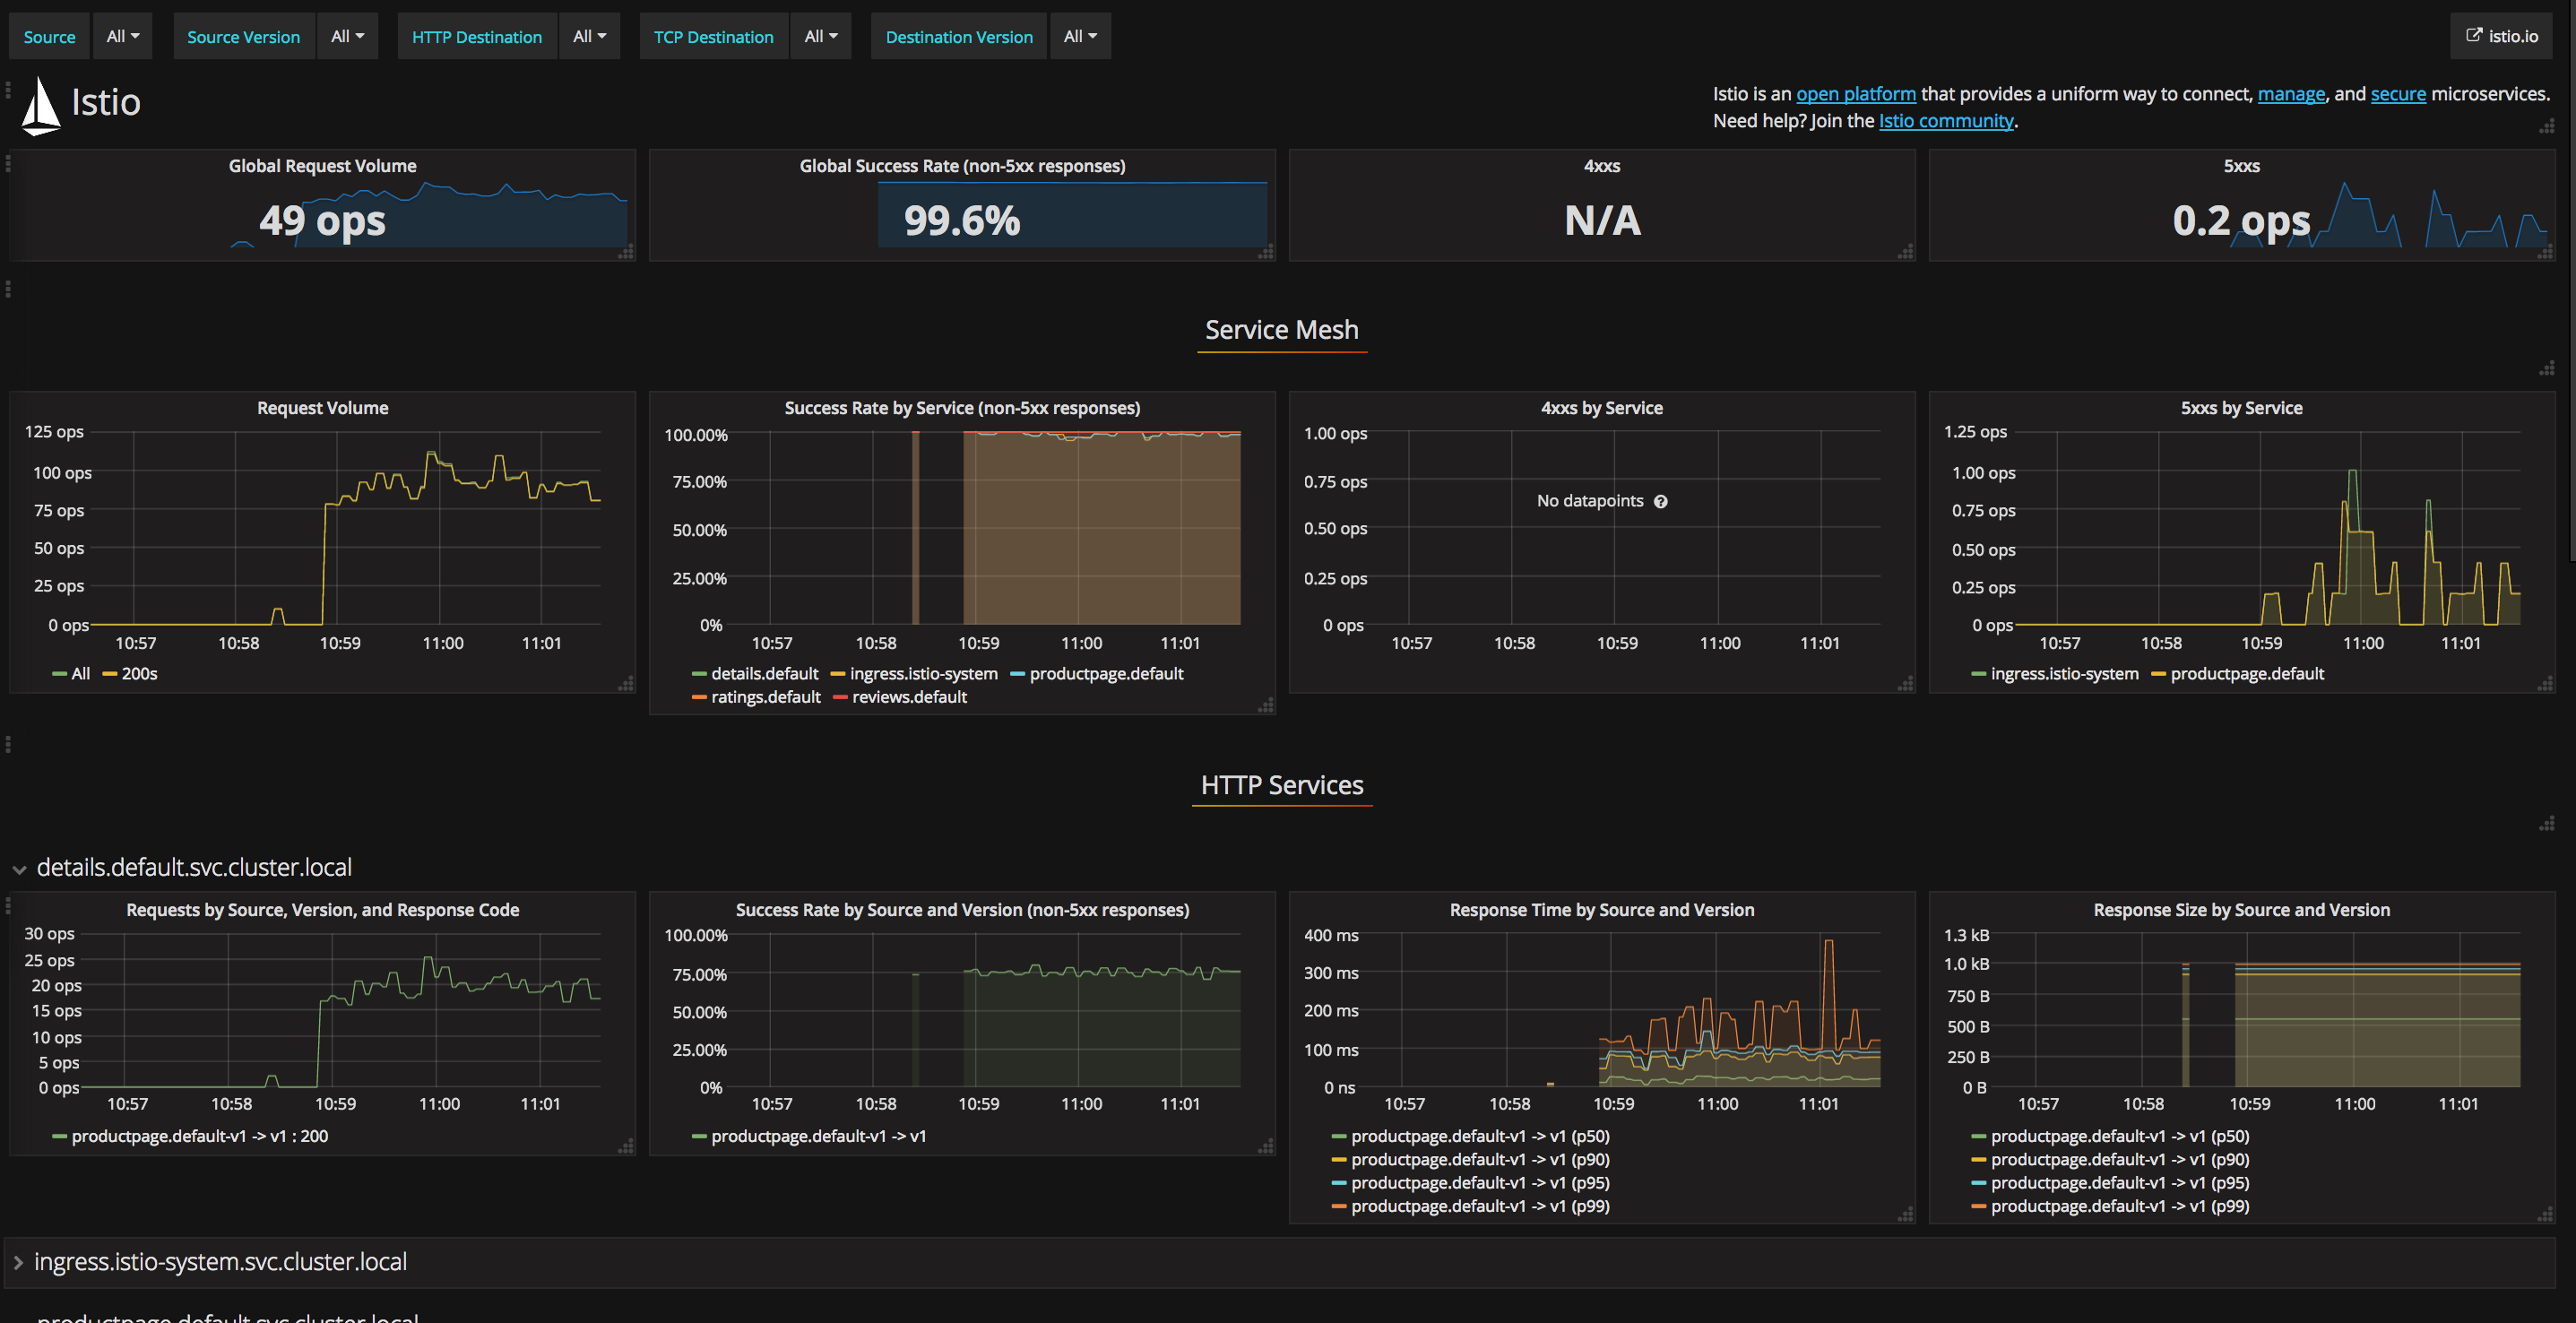Click the drag handle left of Service Mesh row
2576x1323 pixels.
pyautogui.click(x=10, y=289)
